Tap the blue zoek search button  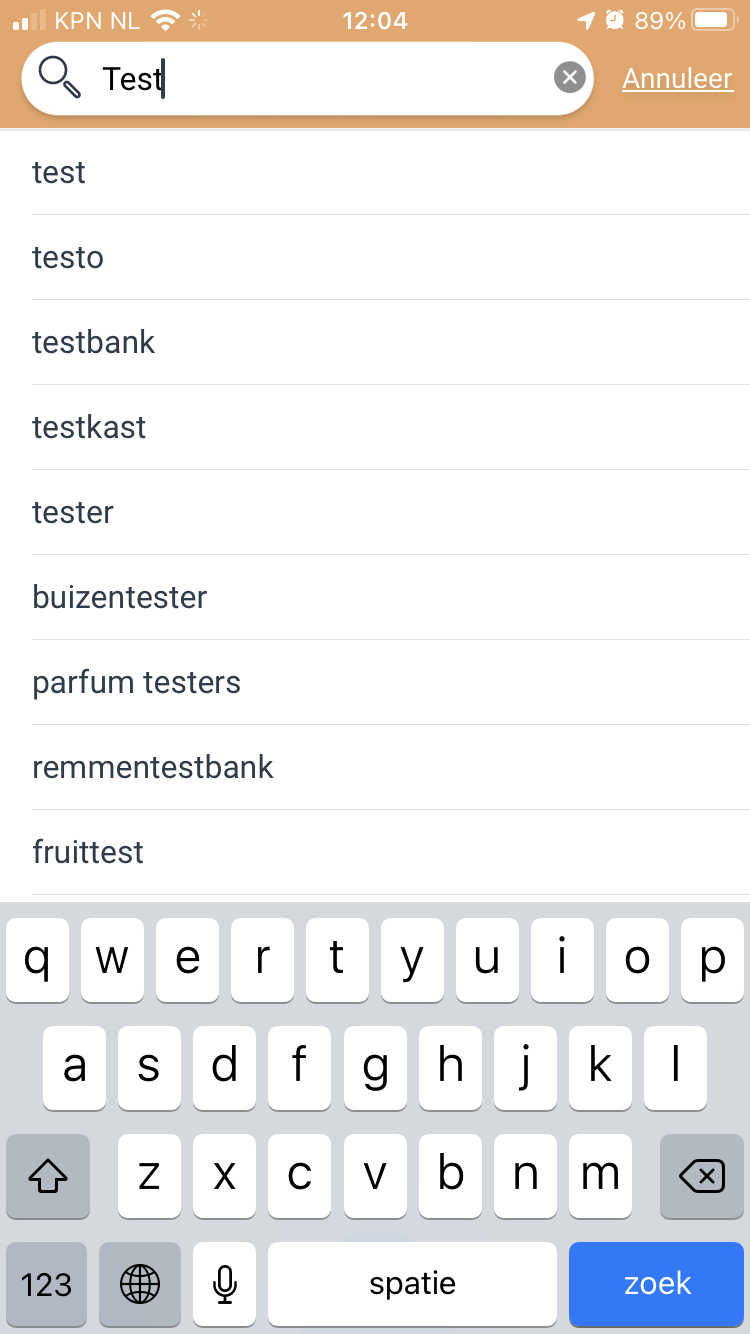(x=657, y=1284)
